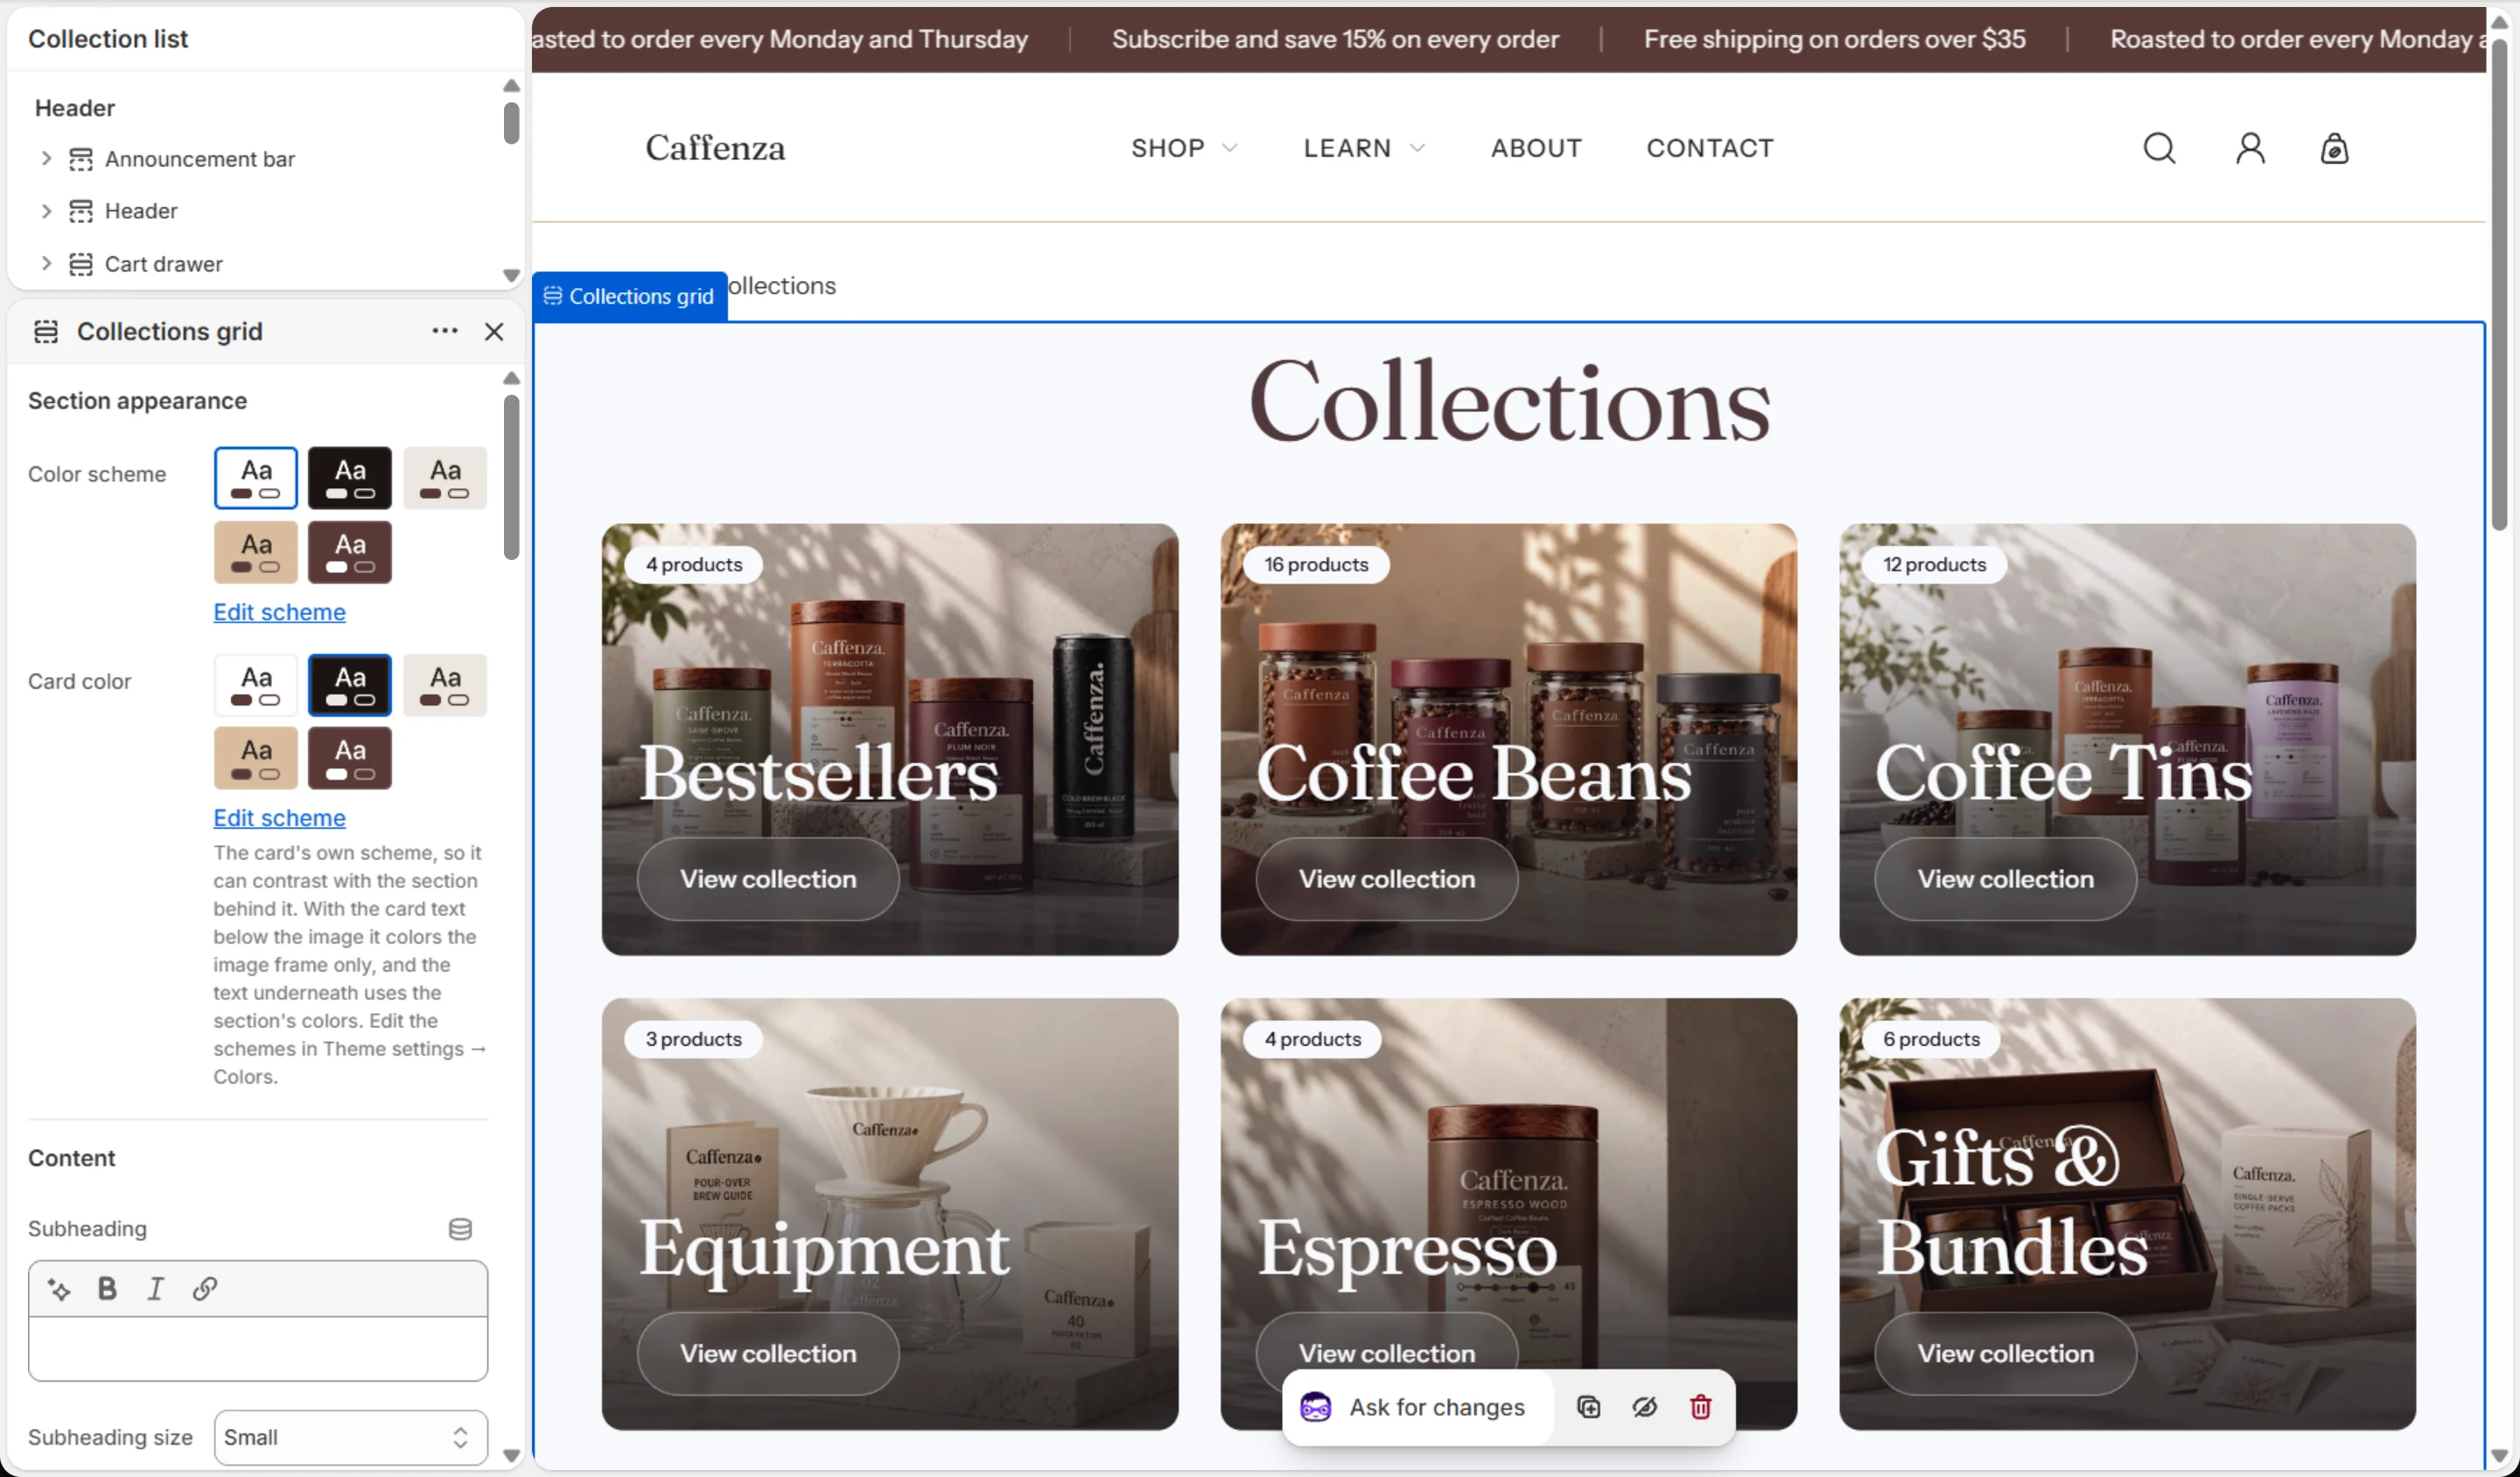Hide the section with the eye-slash icon
Viewport: 2520px width, 1477px height.
coord(1644,1407)
